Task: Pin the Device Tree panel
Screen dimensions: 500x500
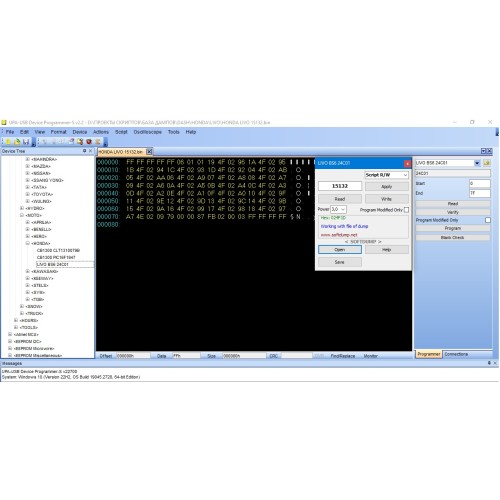Action: tap(84, 151)
